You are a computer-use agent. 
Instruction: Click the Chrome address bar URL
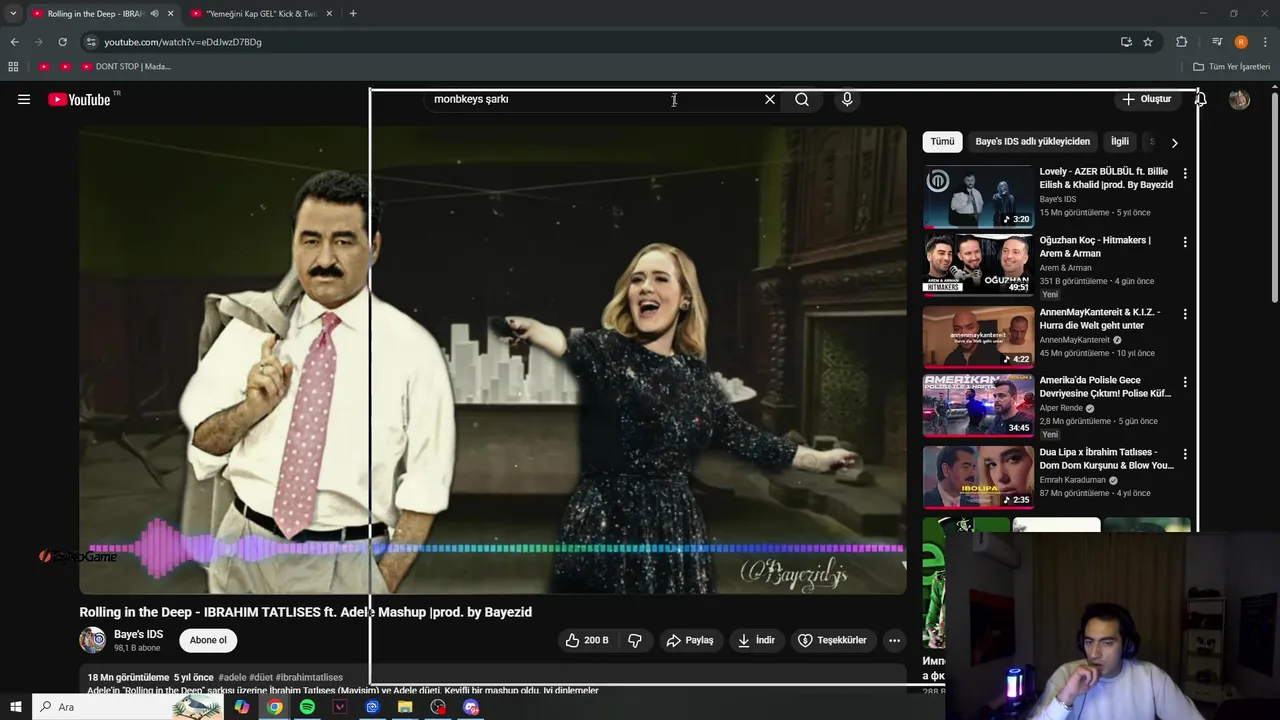183,42
